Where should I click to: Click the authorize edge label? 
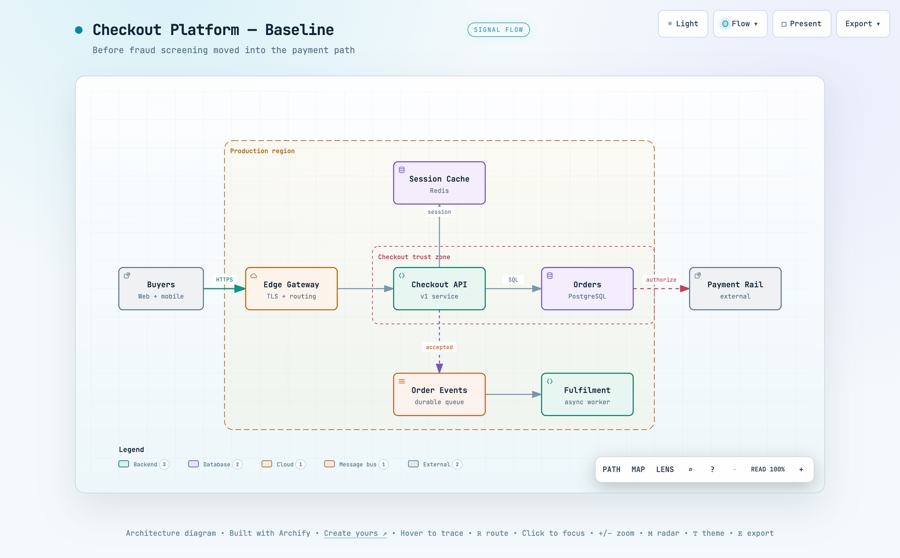661,280
